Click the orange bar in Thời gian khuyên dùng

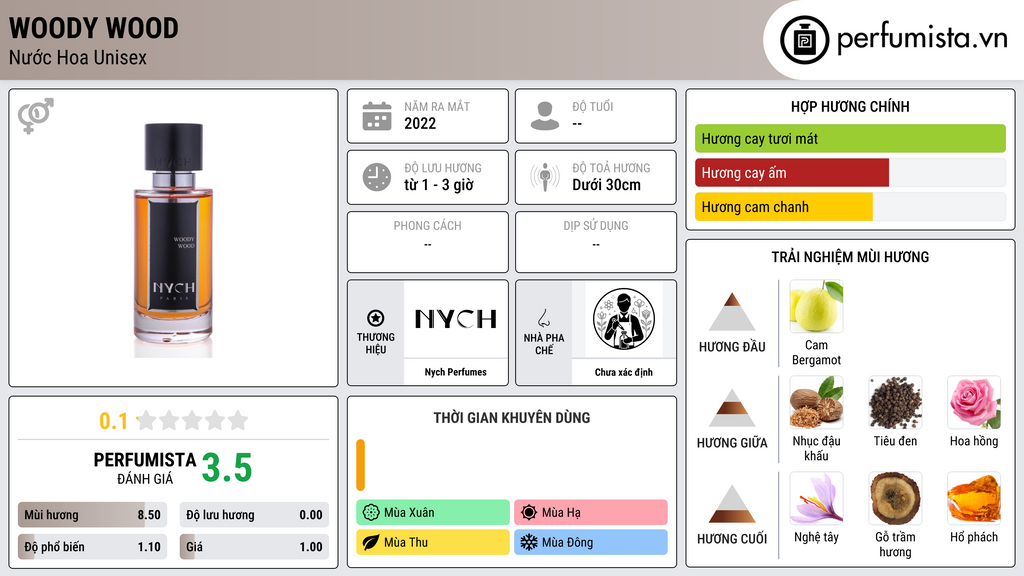tap(360, 465)
